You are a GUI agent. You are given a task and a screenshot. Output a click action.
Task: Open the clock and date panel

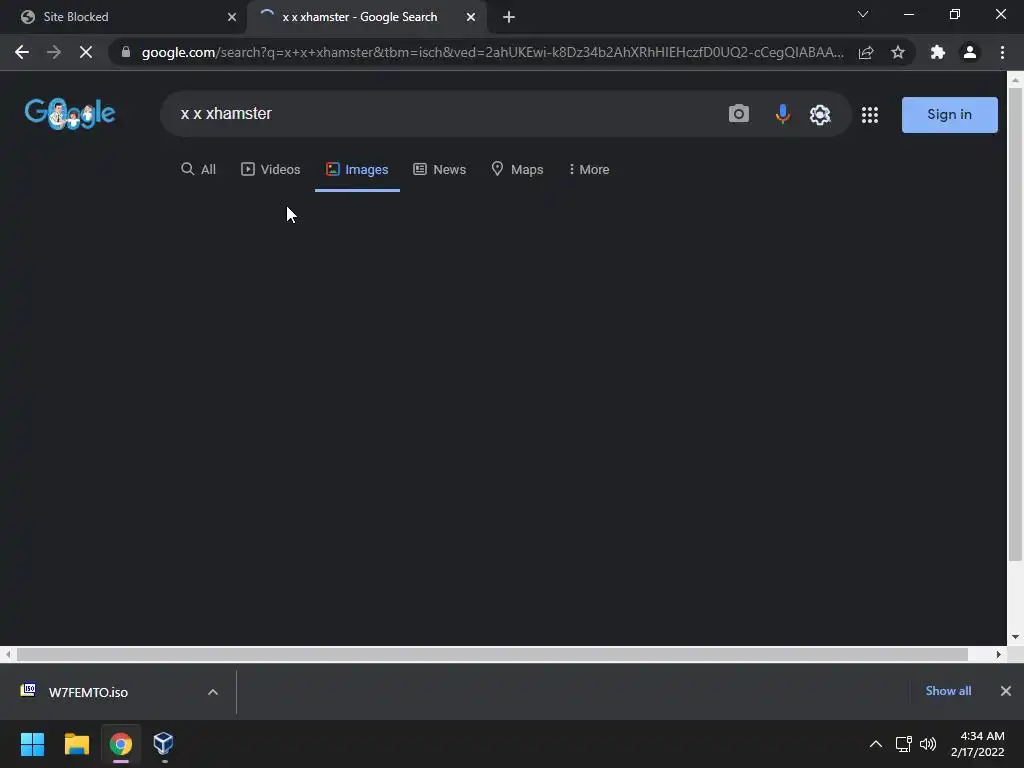tap(978, 744)
